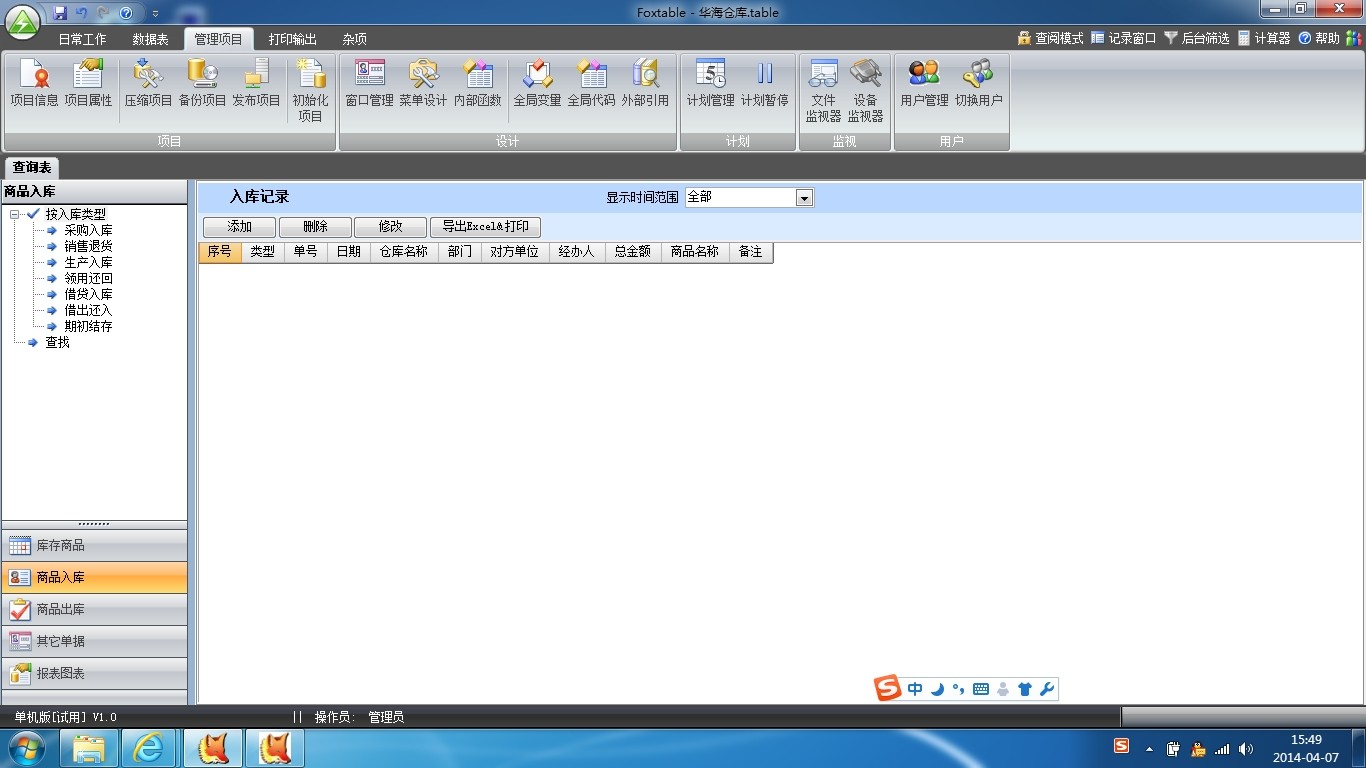
Task: Open 窗口管理 designer
Action: click(x=369, y=83)
